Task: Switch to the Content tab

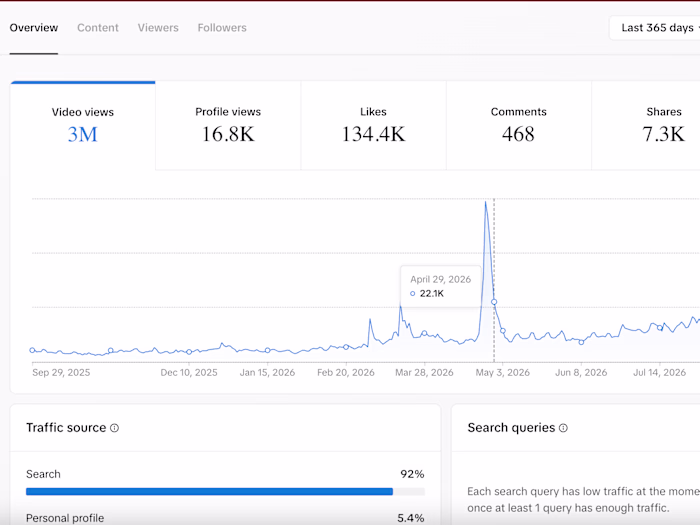Action: pyautogui.click(x=98, y=28)
